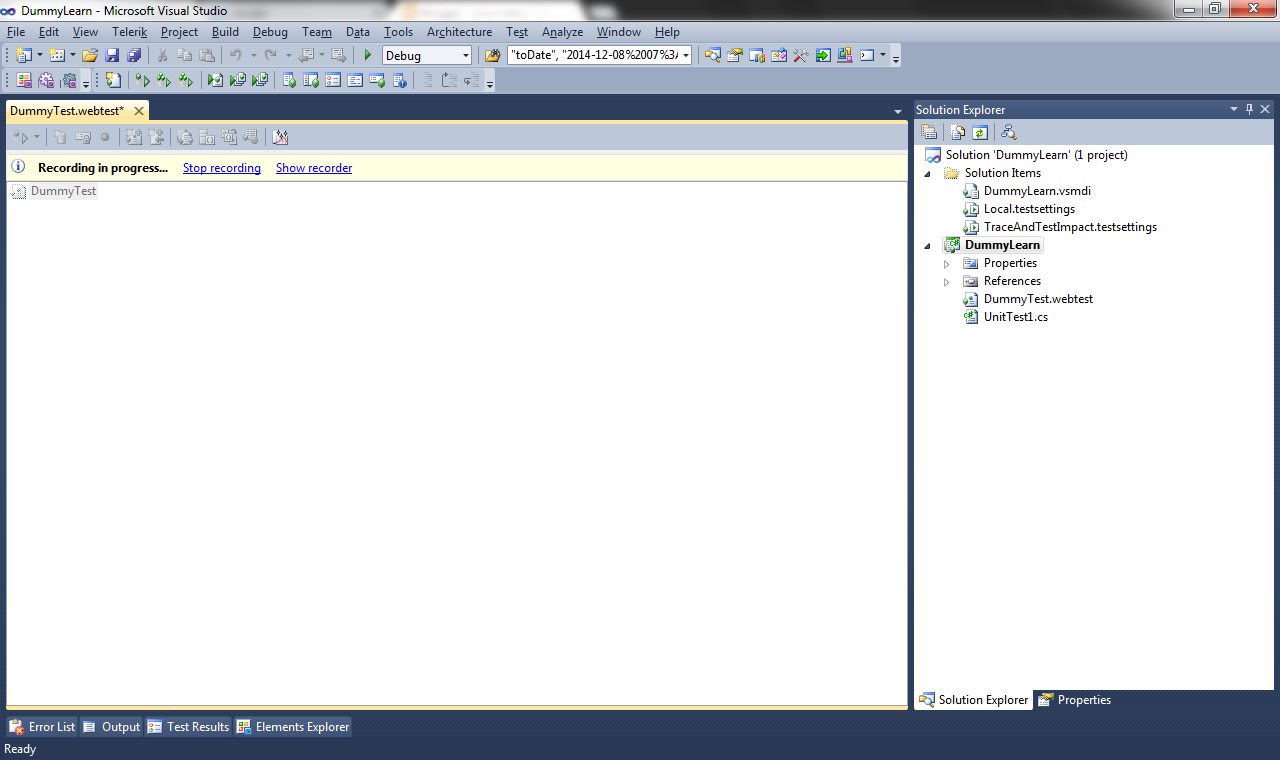The image size is (1280, 760).
Task: Click the info icon beside Recording in progress
Action: tap(18, 167)
